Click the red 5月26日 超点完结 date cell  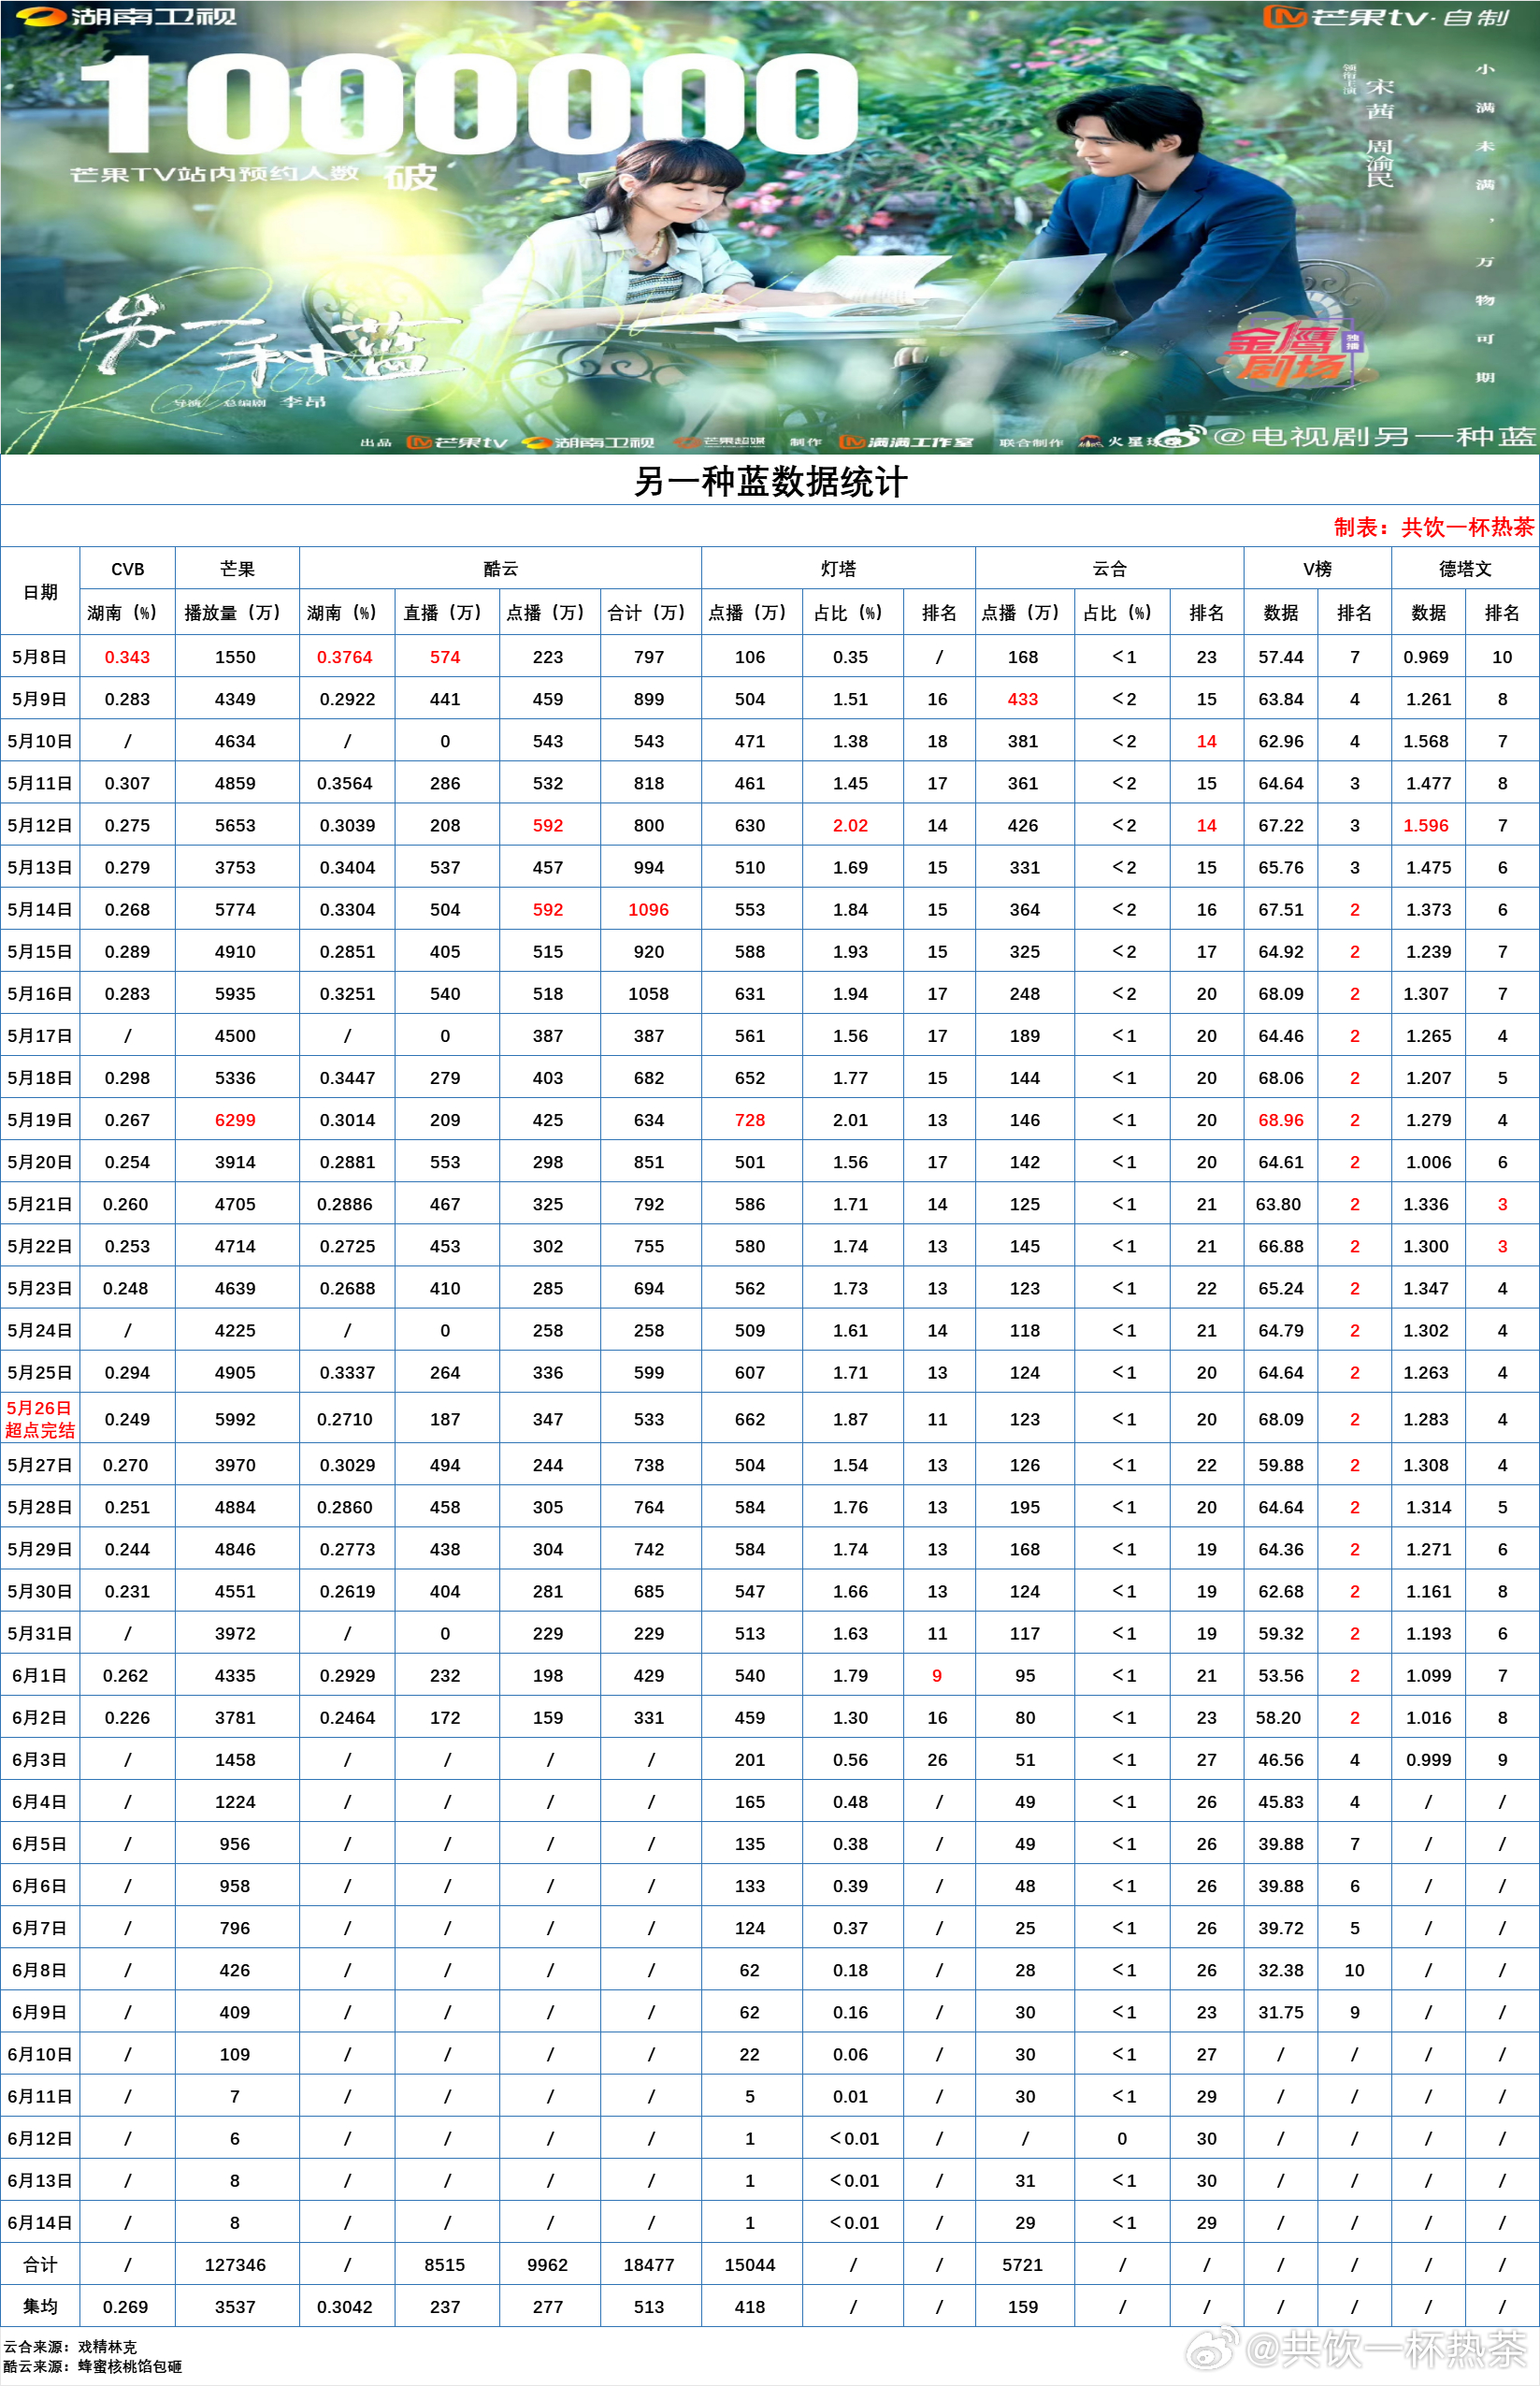click(x=40, y=1418)
